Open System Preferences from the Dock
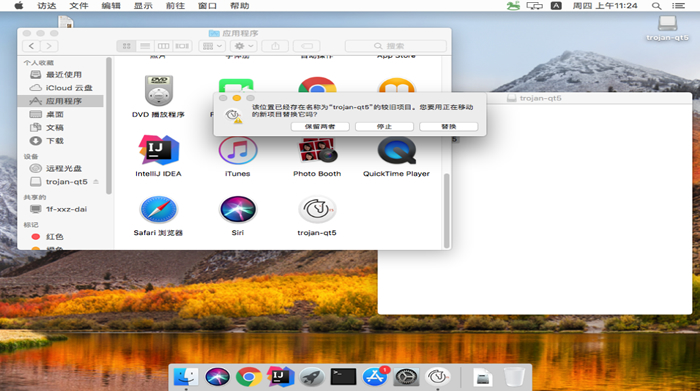Viewport: 700px width, 391px height. click(x=406, y=377)
